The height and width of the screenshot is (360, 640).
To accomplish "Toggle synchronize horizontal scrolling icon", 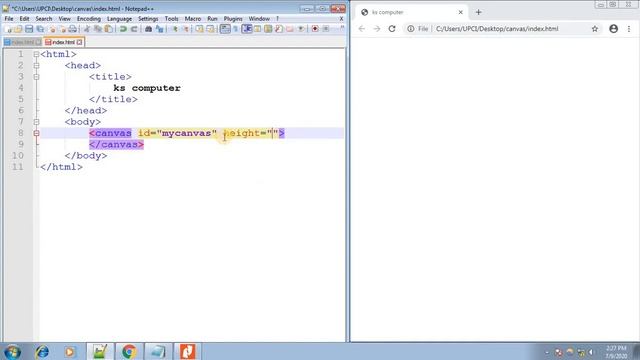I will point(210,29).
